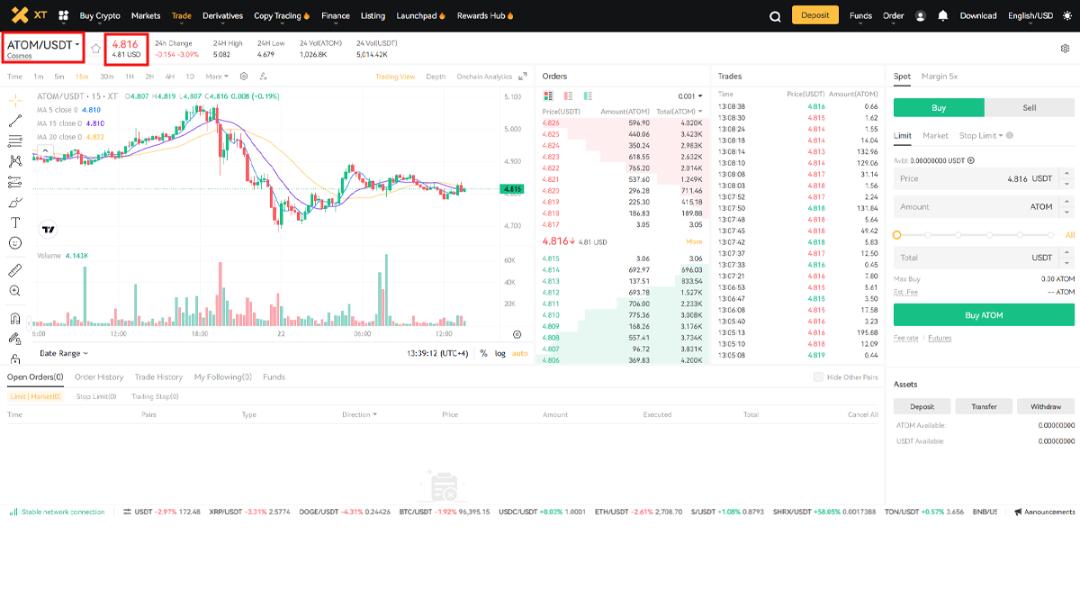1080x608 pixels.
Task: Set slider to All
Action: point(1070,235)
